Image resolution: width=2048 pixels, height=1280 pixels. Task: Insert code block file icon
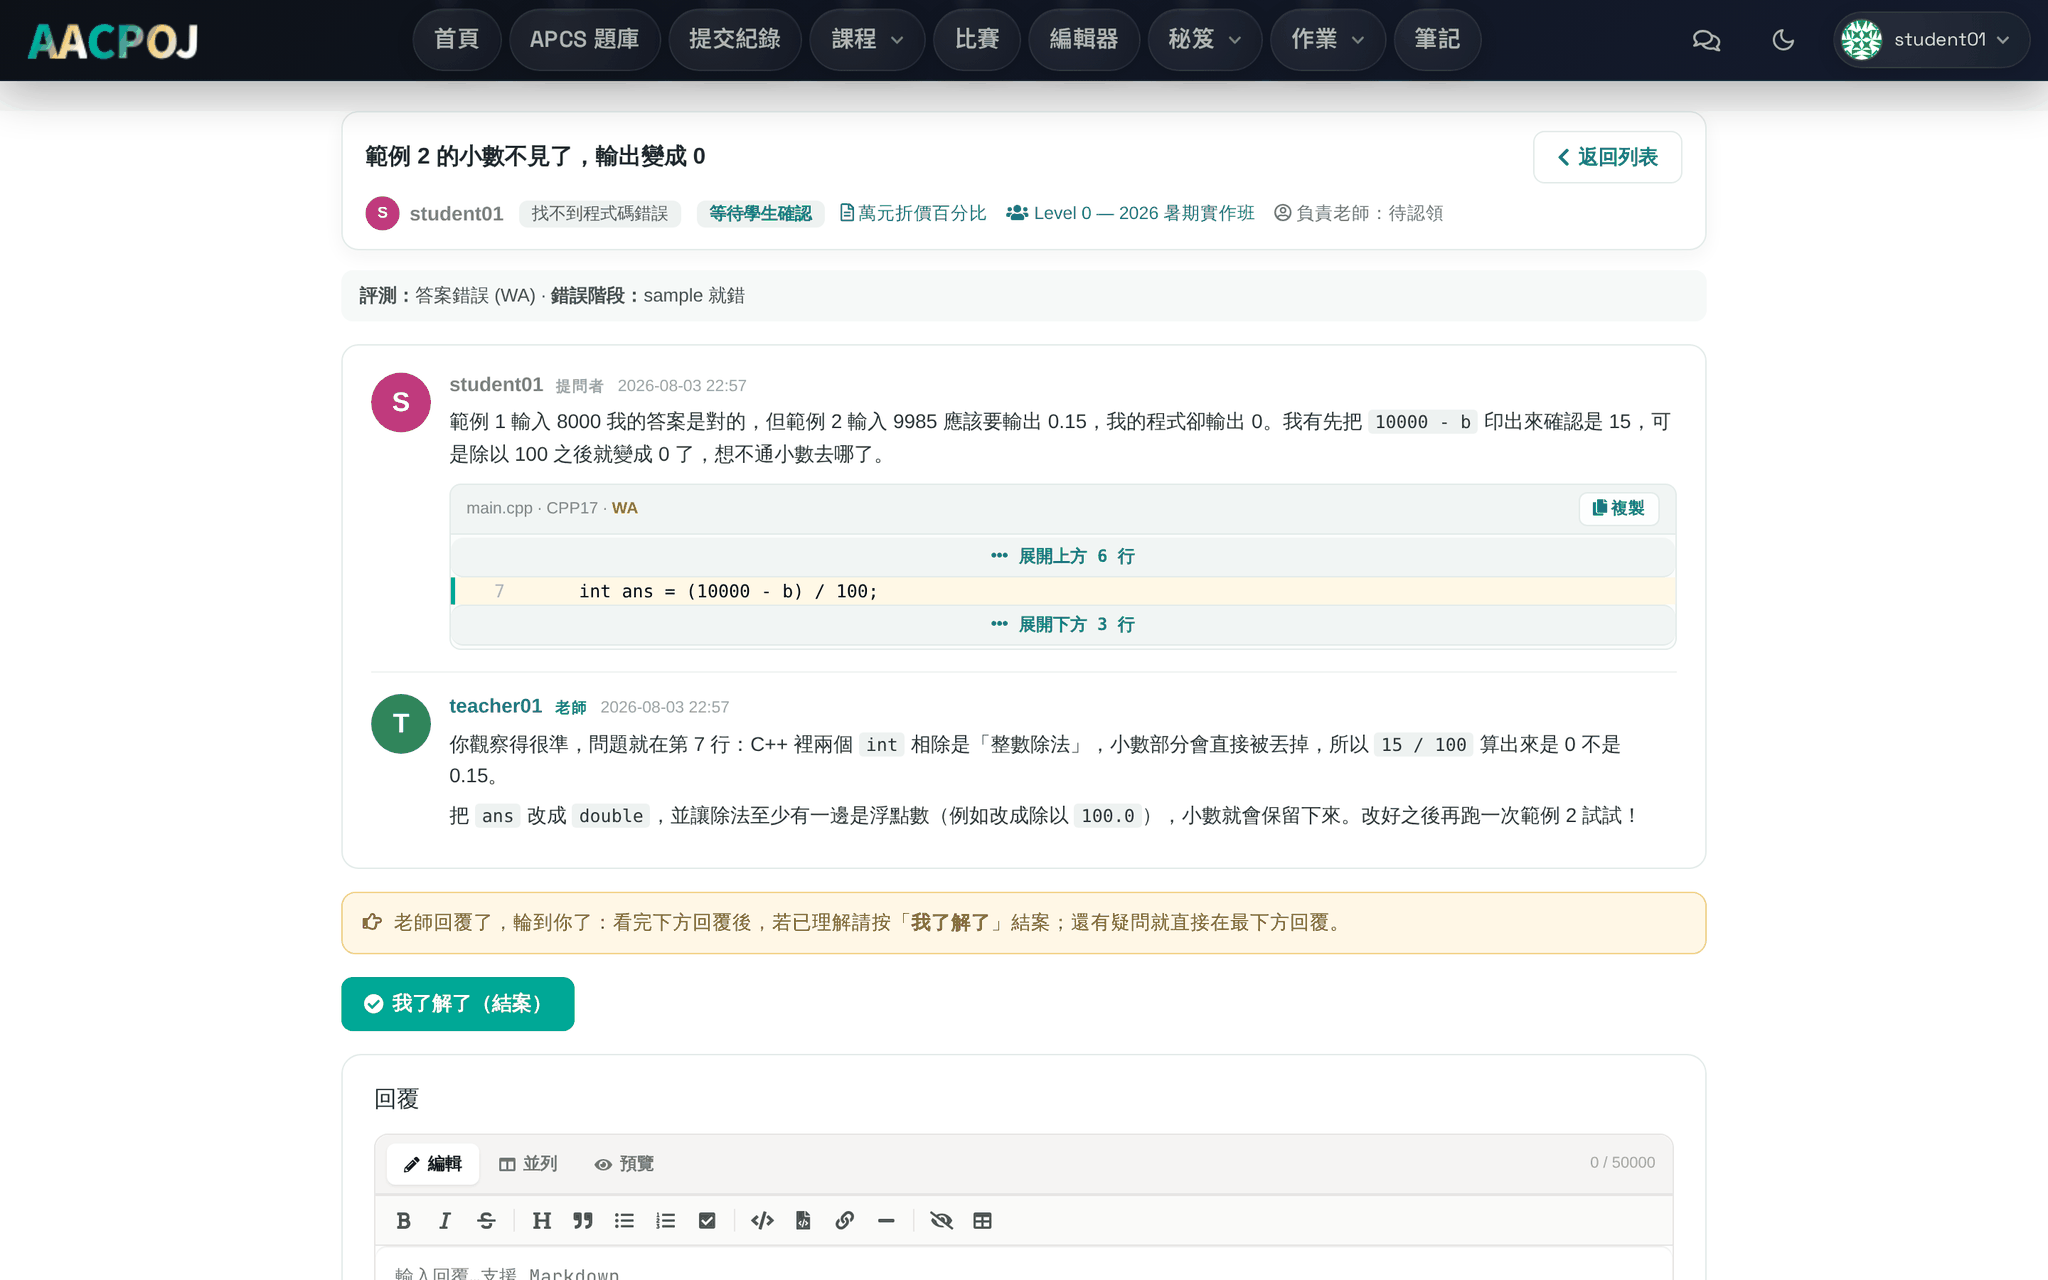point(803,1220)
